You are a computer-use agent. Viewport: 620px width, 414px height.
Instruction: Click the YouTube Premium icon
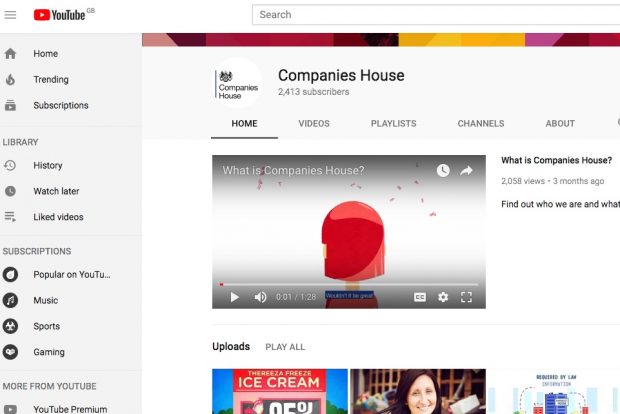[10, 409]
